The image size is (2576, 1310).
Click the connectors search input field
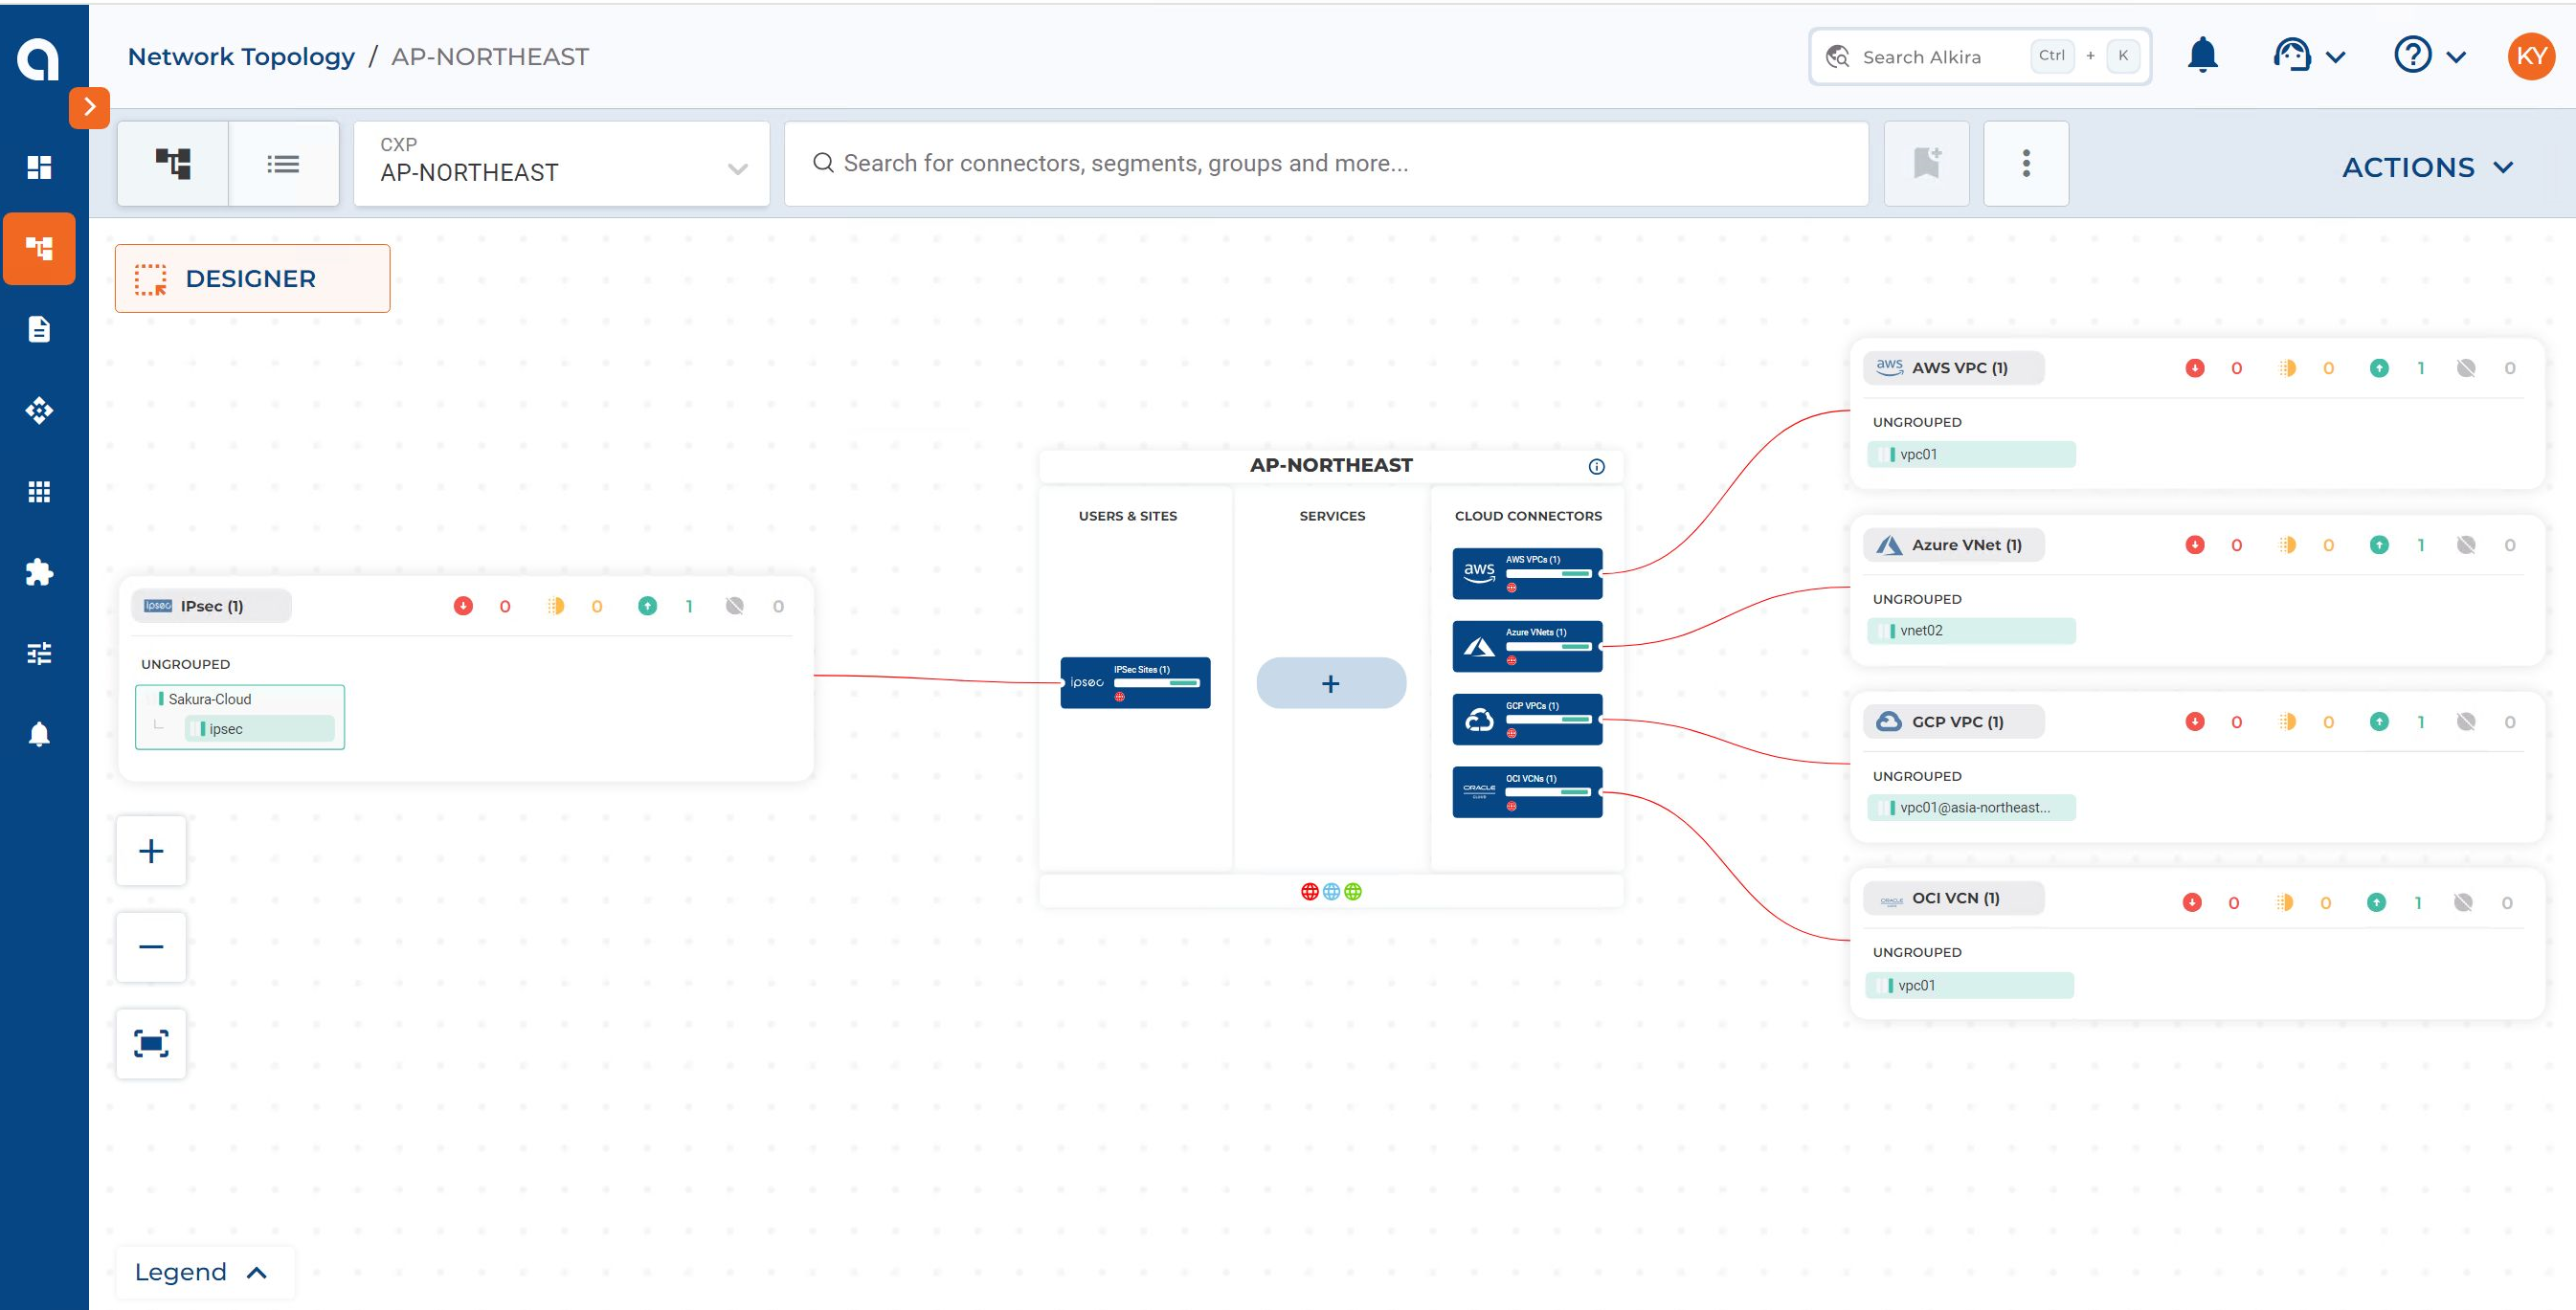[x=1325, y=163]
